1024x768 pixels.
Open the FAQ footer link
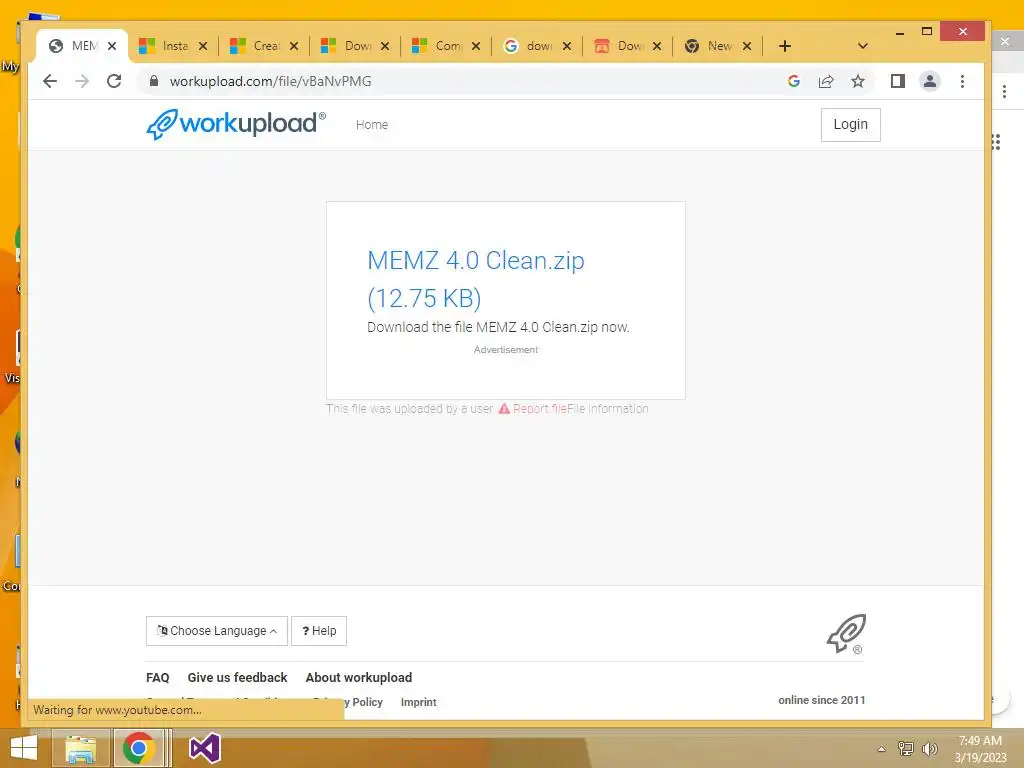[x=157, y=678]
